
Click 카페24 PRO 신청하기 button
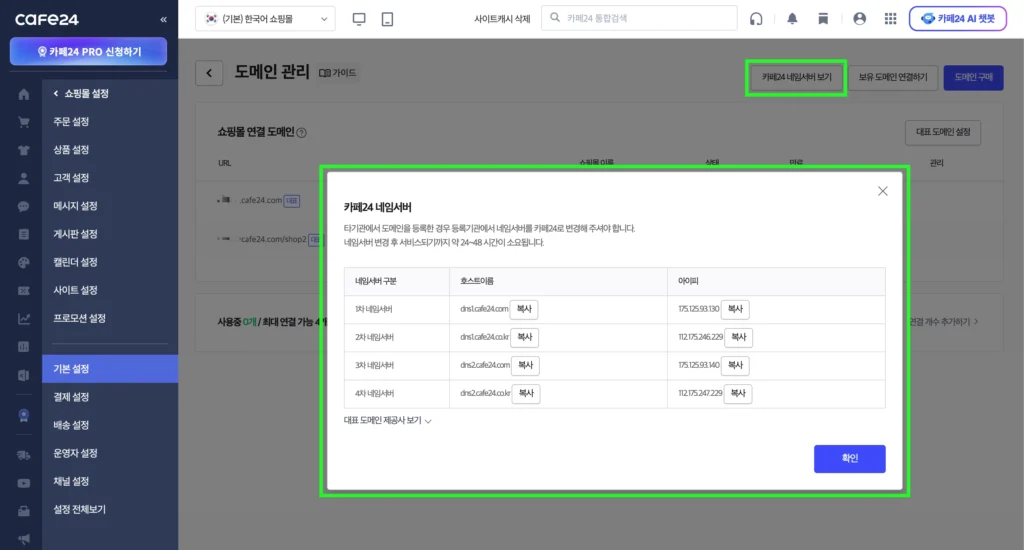pos(88,52)
